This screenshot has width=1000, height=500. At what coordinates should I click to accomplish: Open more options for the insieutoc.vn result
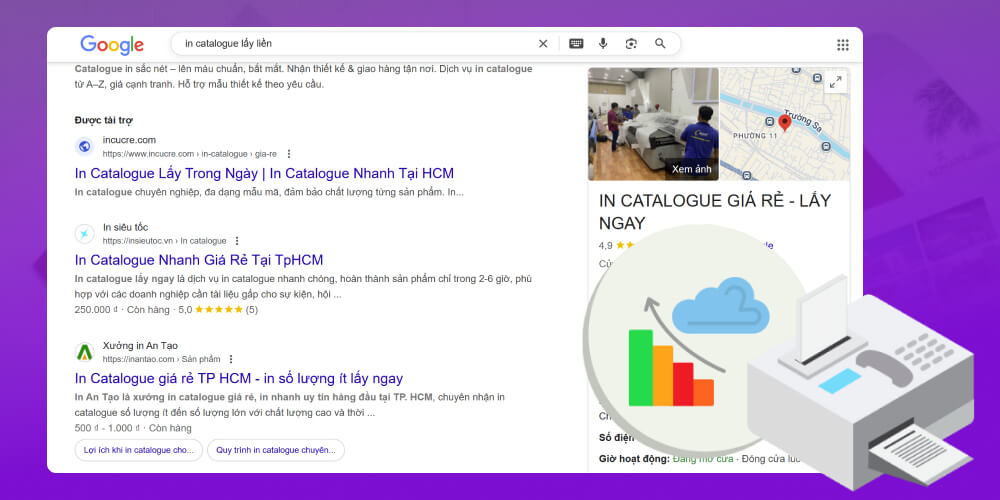click(x=237, y=241)
